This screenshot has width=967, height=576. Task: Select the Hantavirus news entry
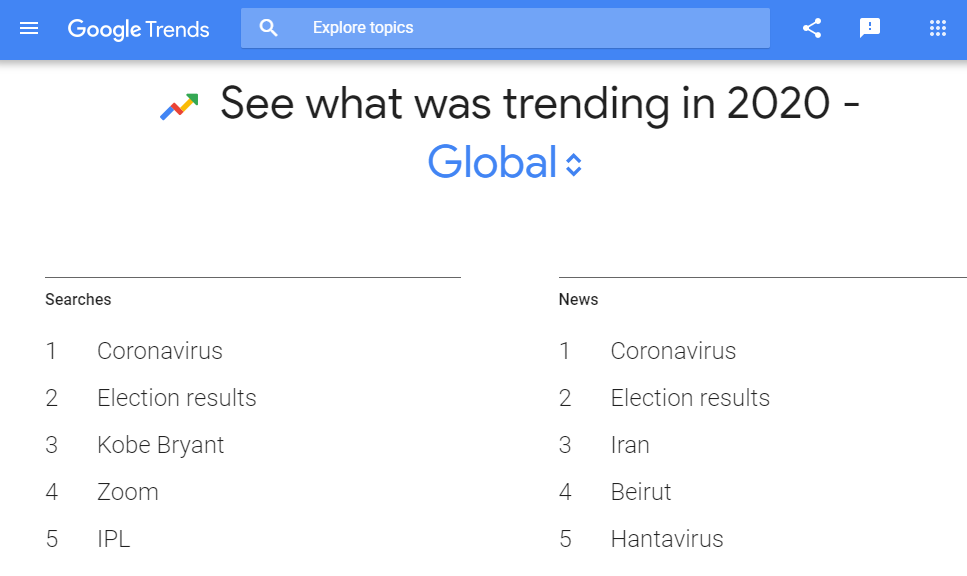click(667, 539)
